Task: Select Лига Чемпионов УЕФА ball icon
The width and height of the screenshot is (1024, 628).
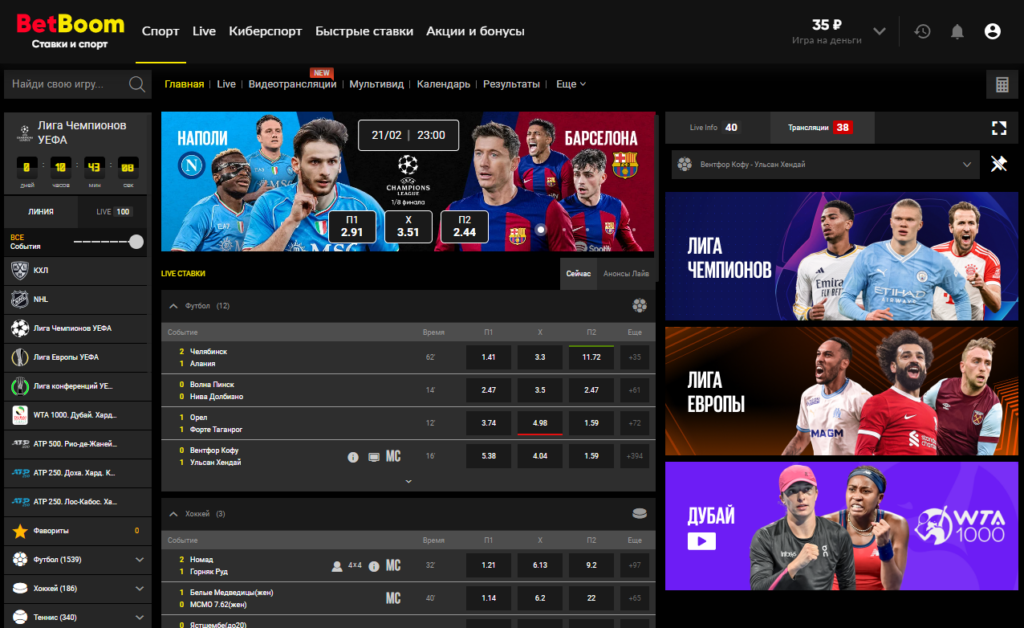Action: pos(20,328)
